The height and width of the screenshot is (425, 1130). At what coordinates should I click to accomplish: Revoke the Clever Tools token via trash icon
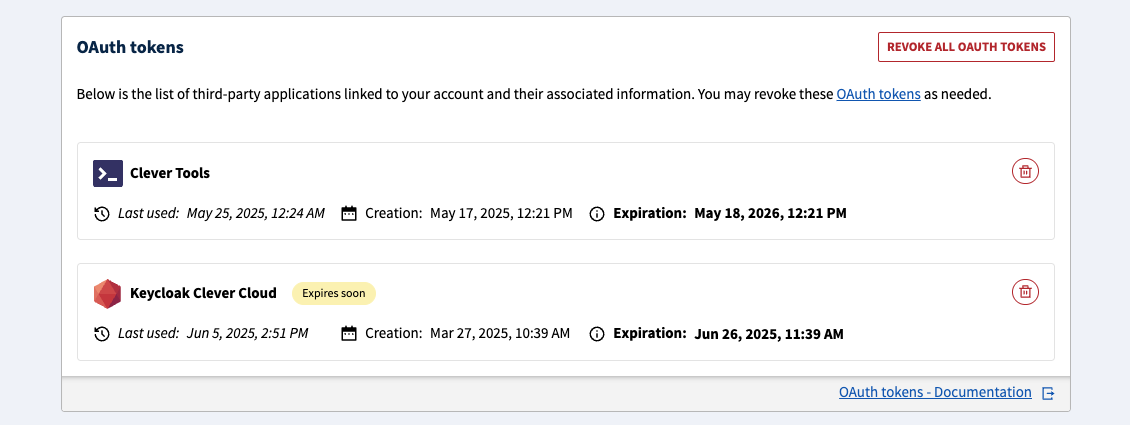[x=1025, y=172]
